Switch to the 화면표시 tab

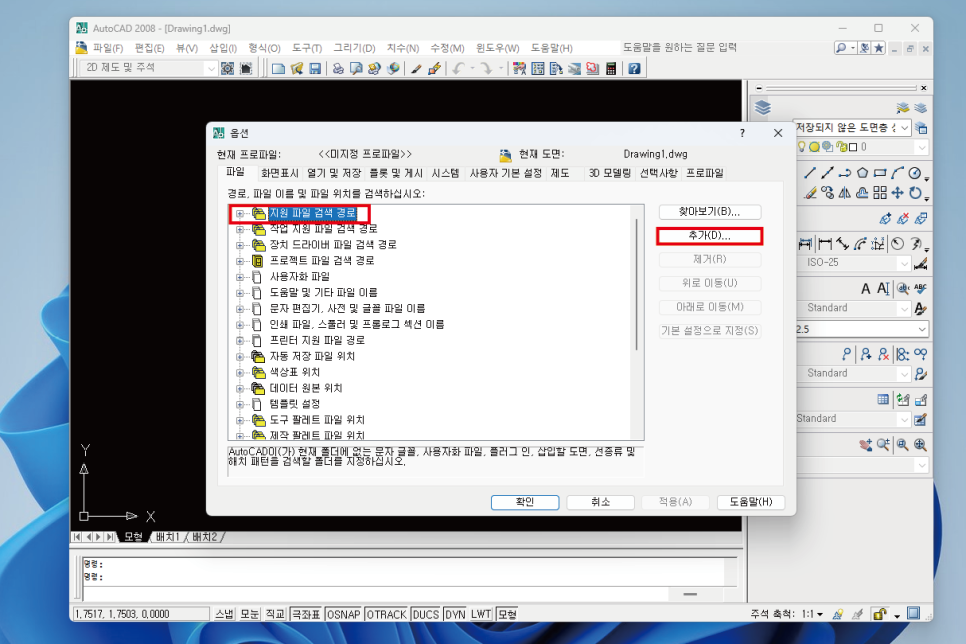point(280,174)
